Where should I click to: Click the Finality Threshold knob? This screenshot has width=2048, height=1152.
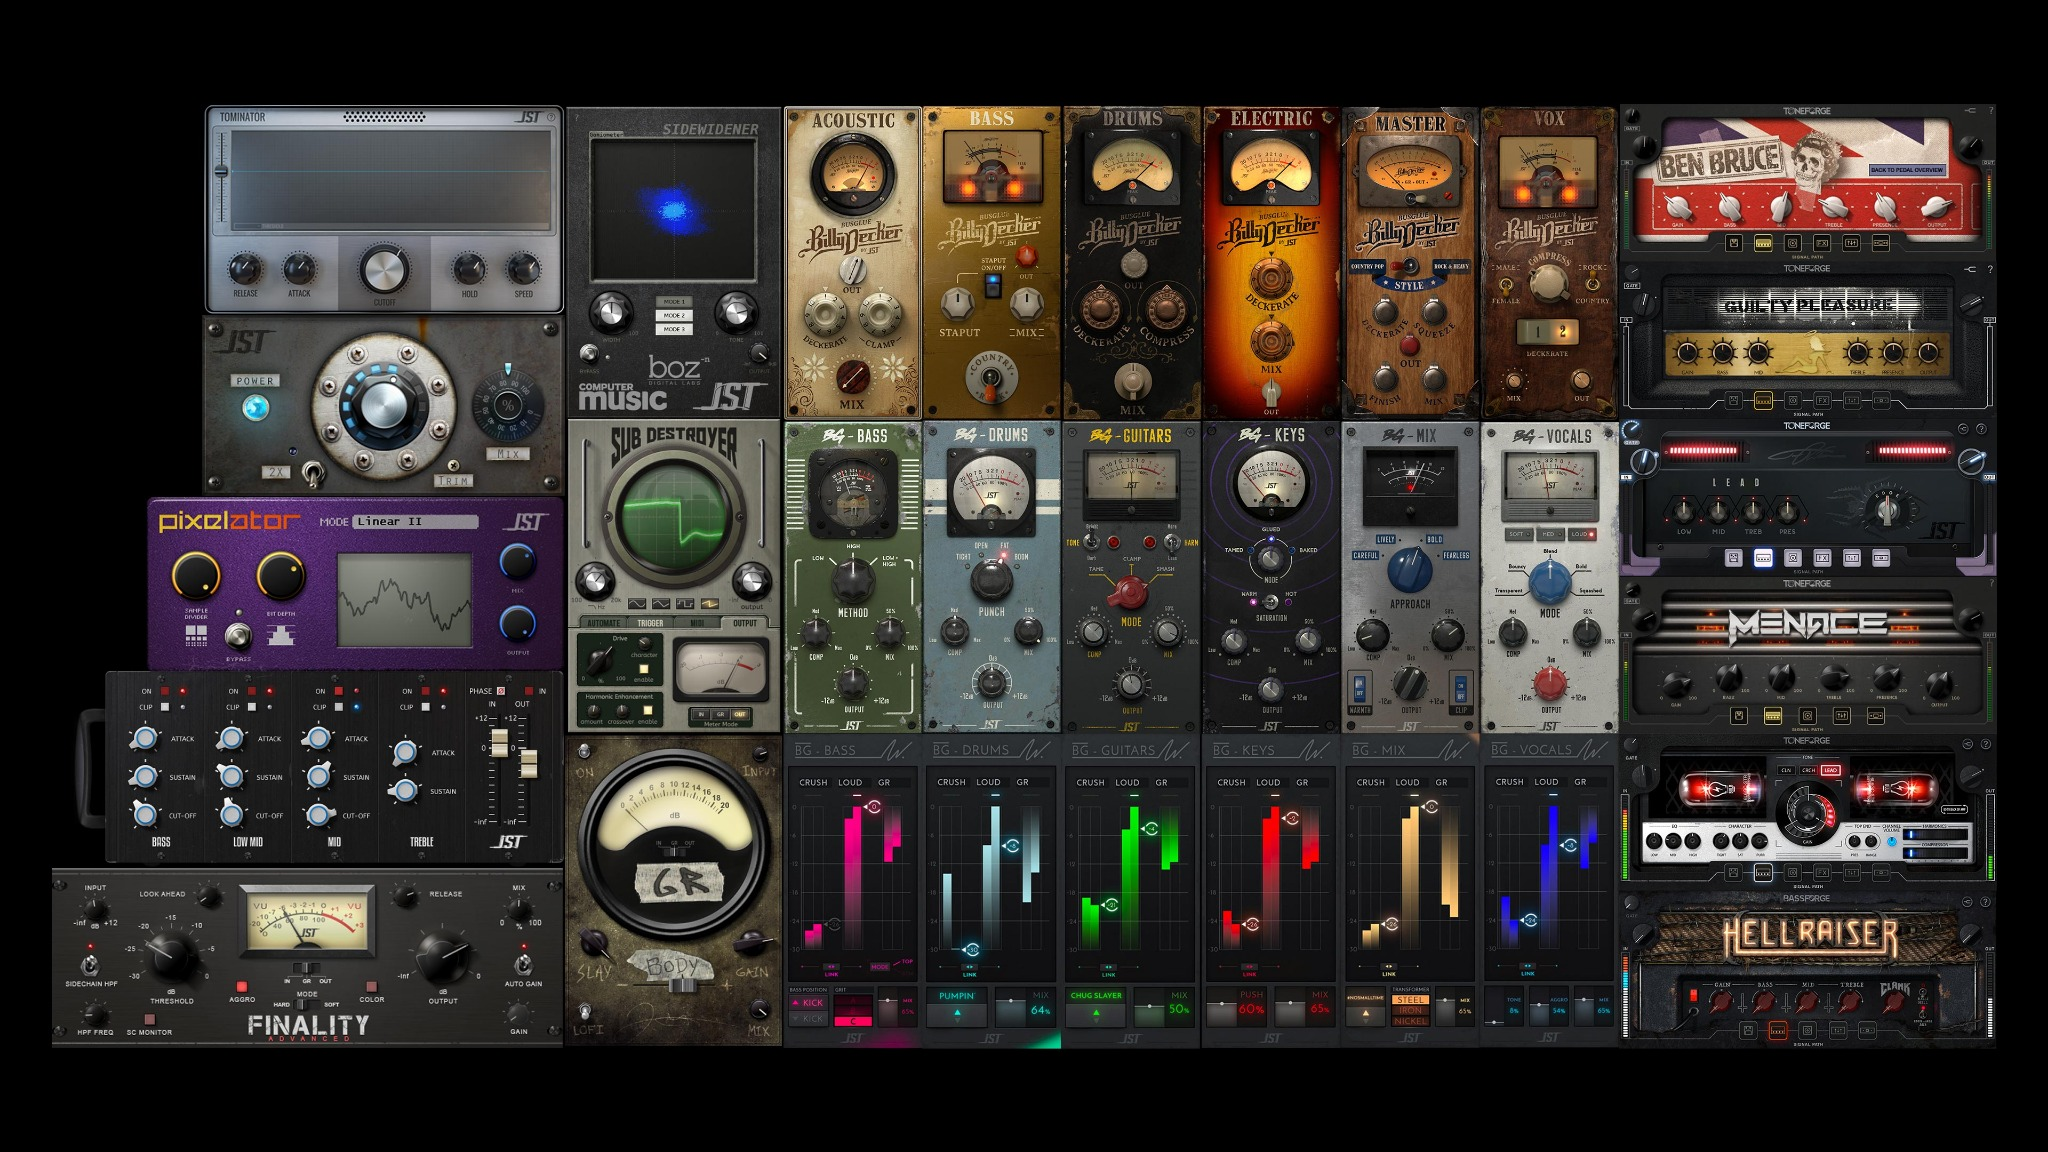tap(171, 957)
